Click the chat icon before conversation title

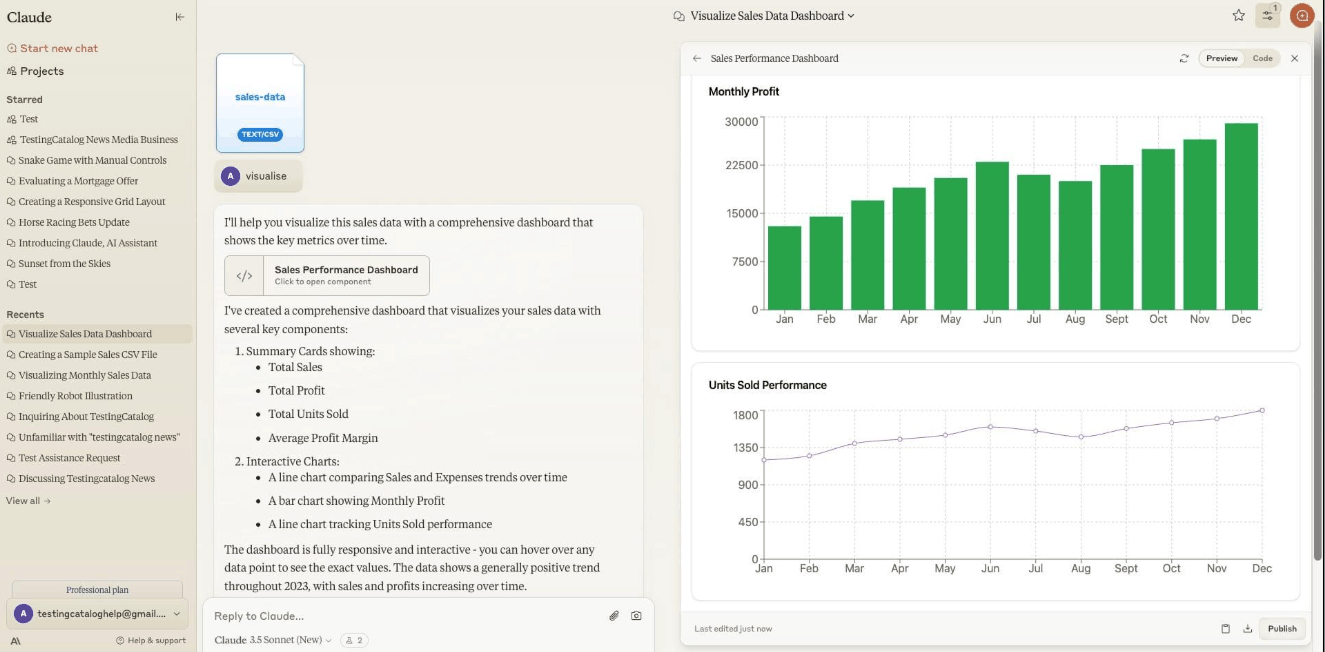(679, 16)
